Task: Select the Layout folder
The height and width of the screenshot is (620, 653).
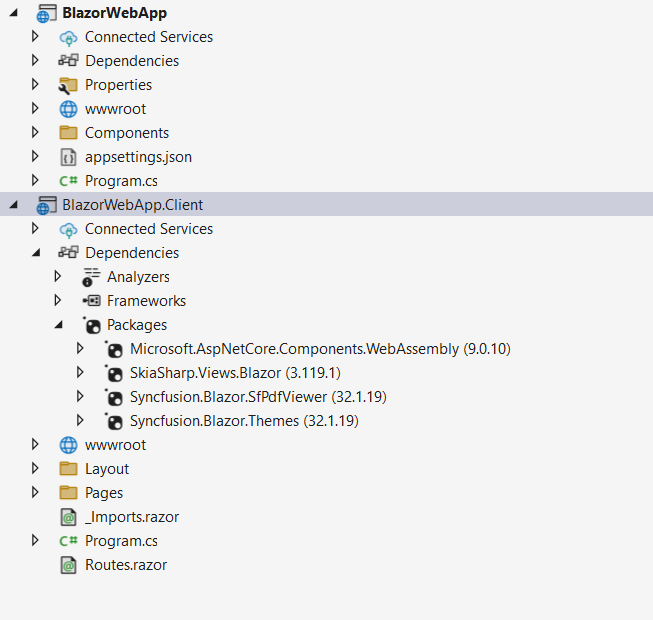Action: point(107,469)
